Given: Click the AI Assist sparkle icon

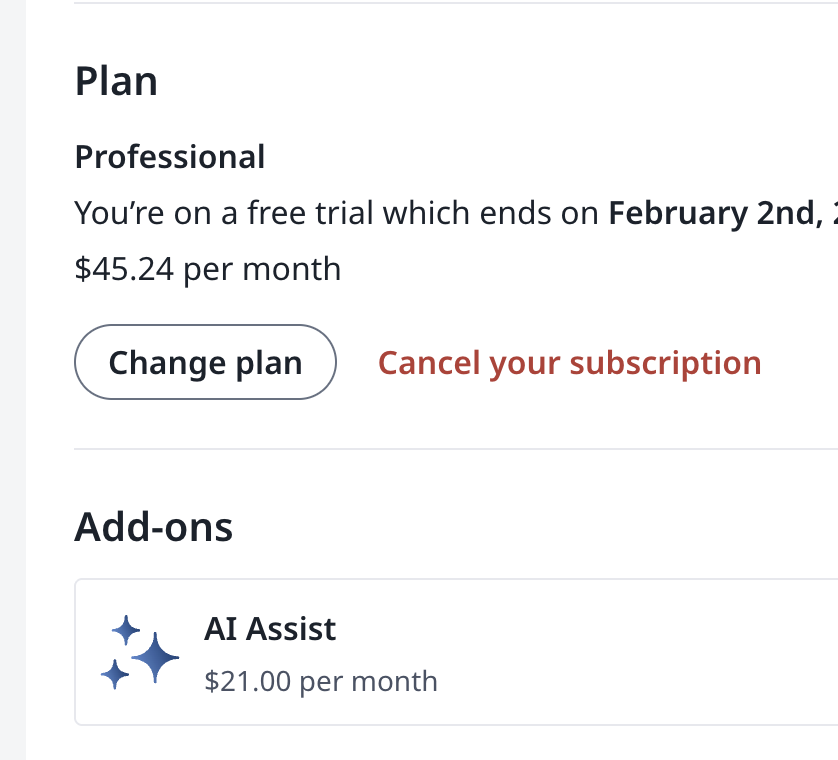Looking at the screenshot, I should click(140, 652).
